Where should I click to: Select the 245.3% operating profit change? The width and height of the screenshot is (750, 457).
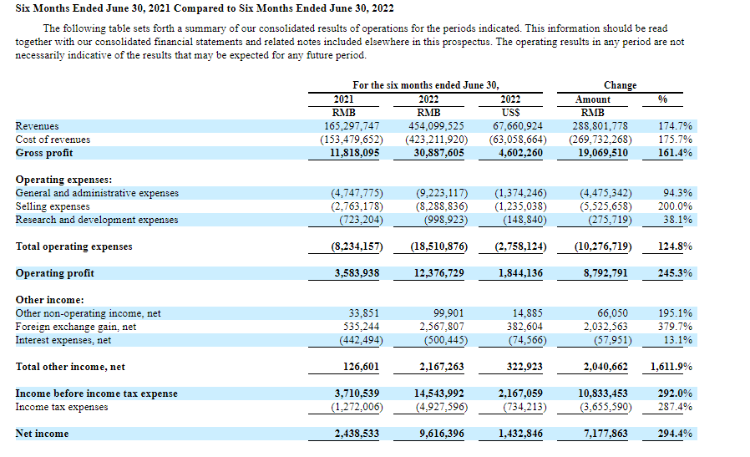[x=675, y=274]
